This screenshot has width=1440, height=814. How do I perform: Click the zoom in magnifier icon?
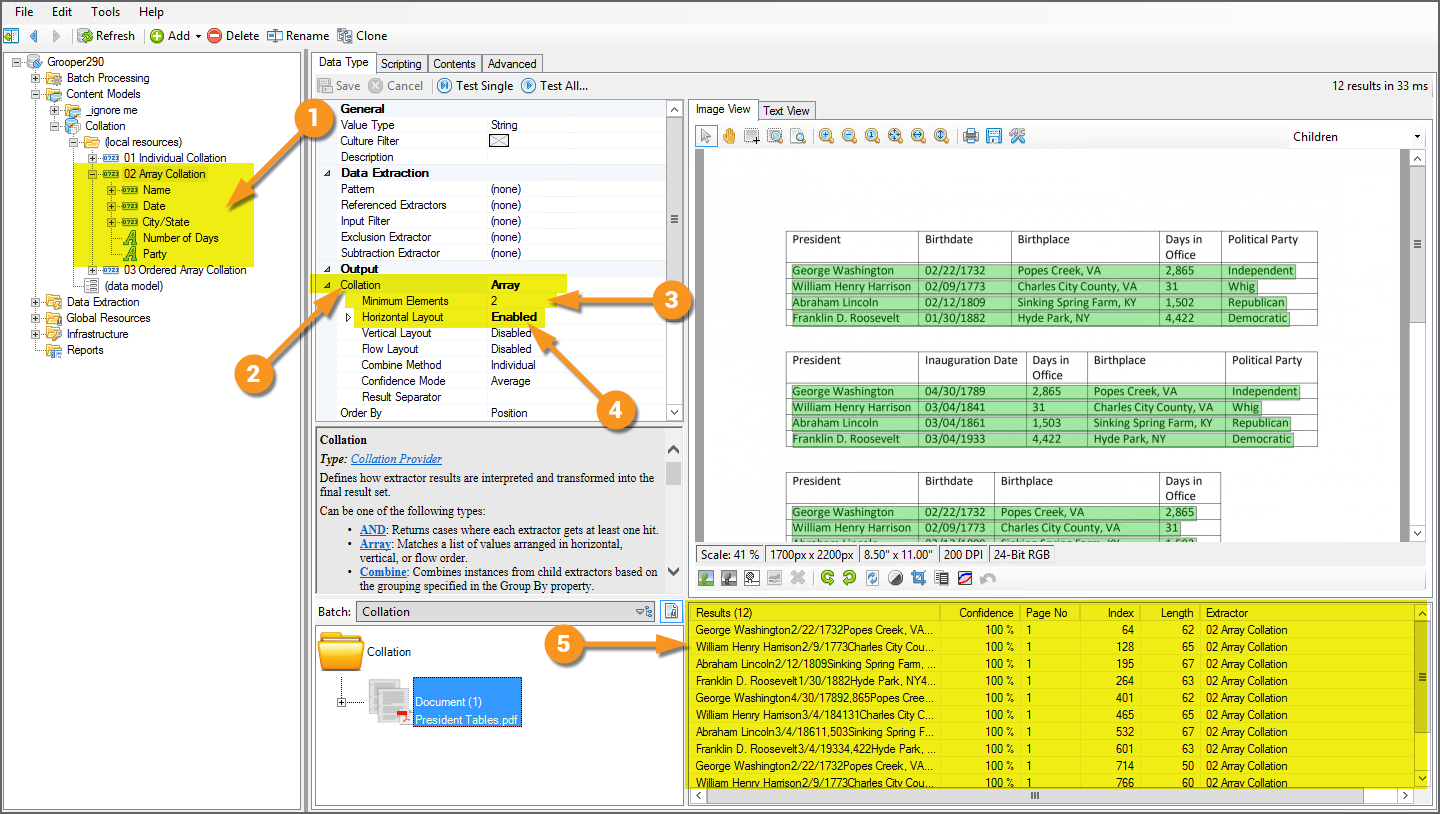tap(826, 137)
